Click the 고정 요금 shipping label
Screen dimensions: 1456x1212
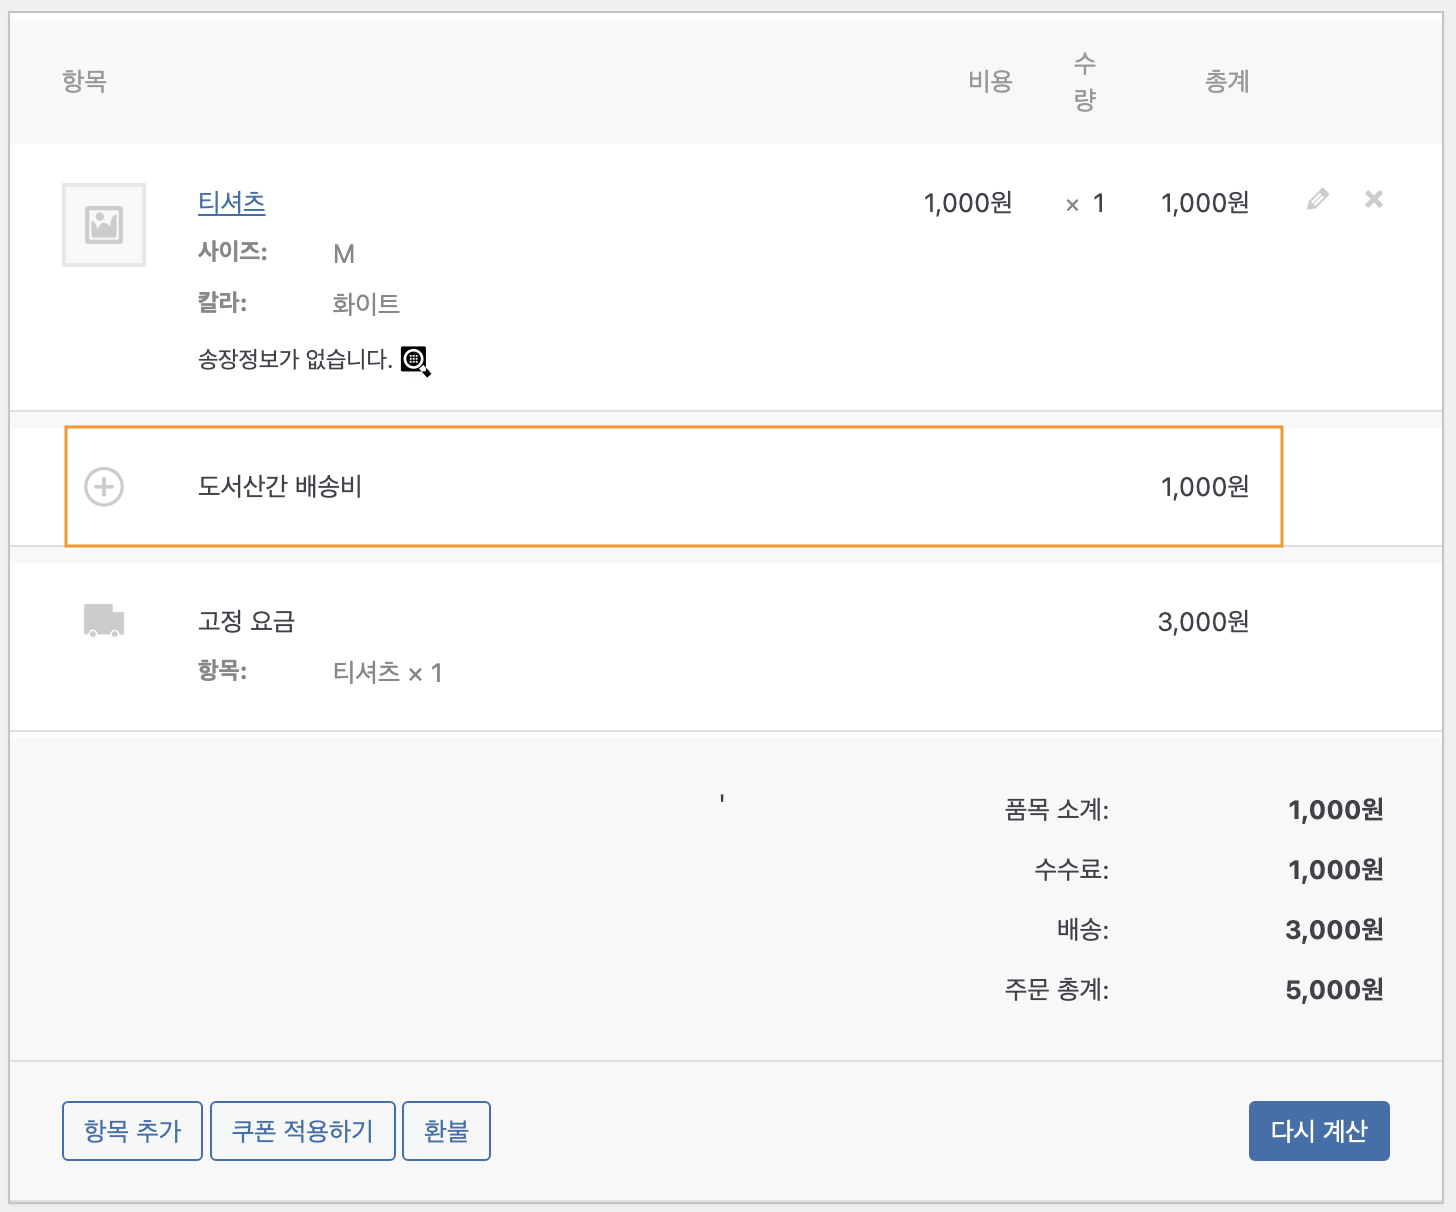246,622
